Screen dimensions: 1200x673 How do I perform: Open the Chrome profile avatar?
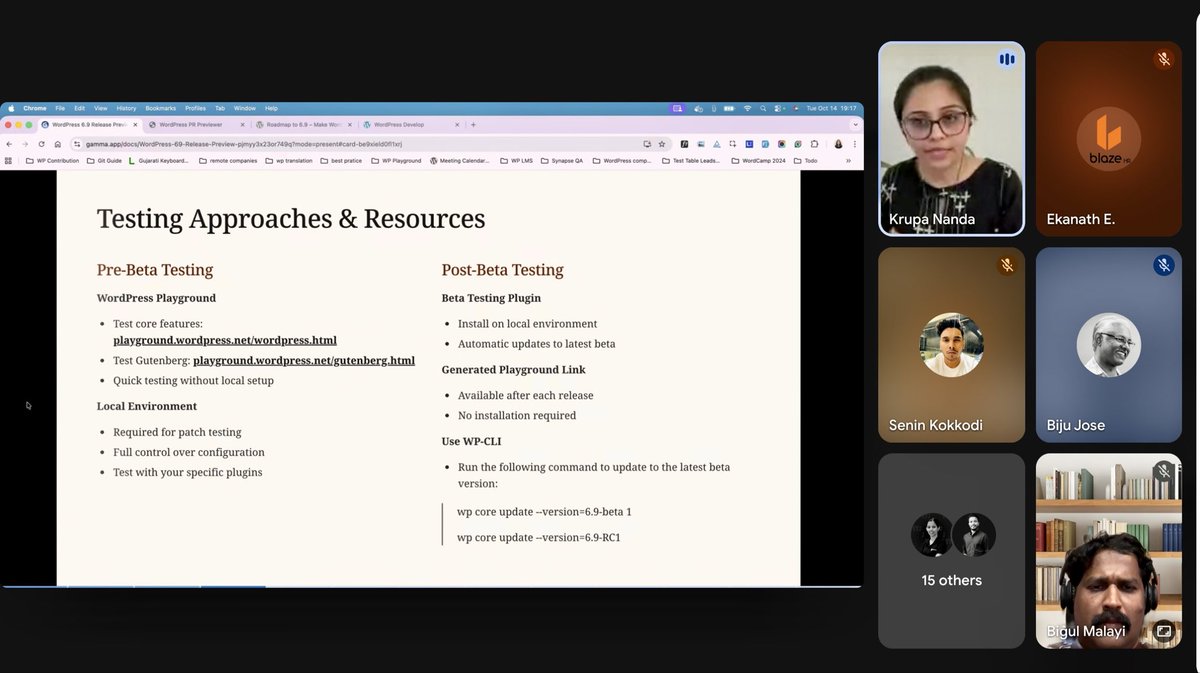click(838, 144)
